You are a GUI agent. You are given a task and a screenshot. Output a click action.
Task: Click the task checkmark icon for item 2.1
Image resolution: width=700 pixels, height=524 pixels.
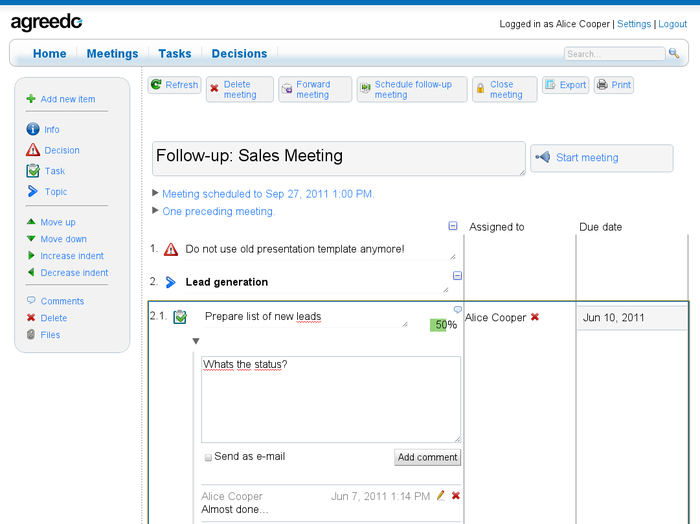[180, 317]
